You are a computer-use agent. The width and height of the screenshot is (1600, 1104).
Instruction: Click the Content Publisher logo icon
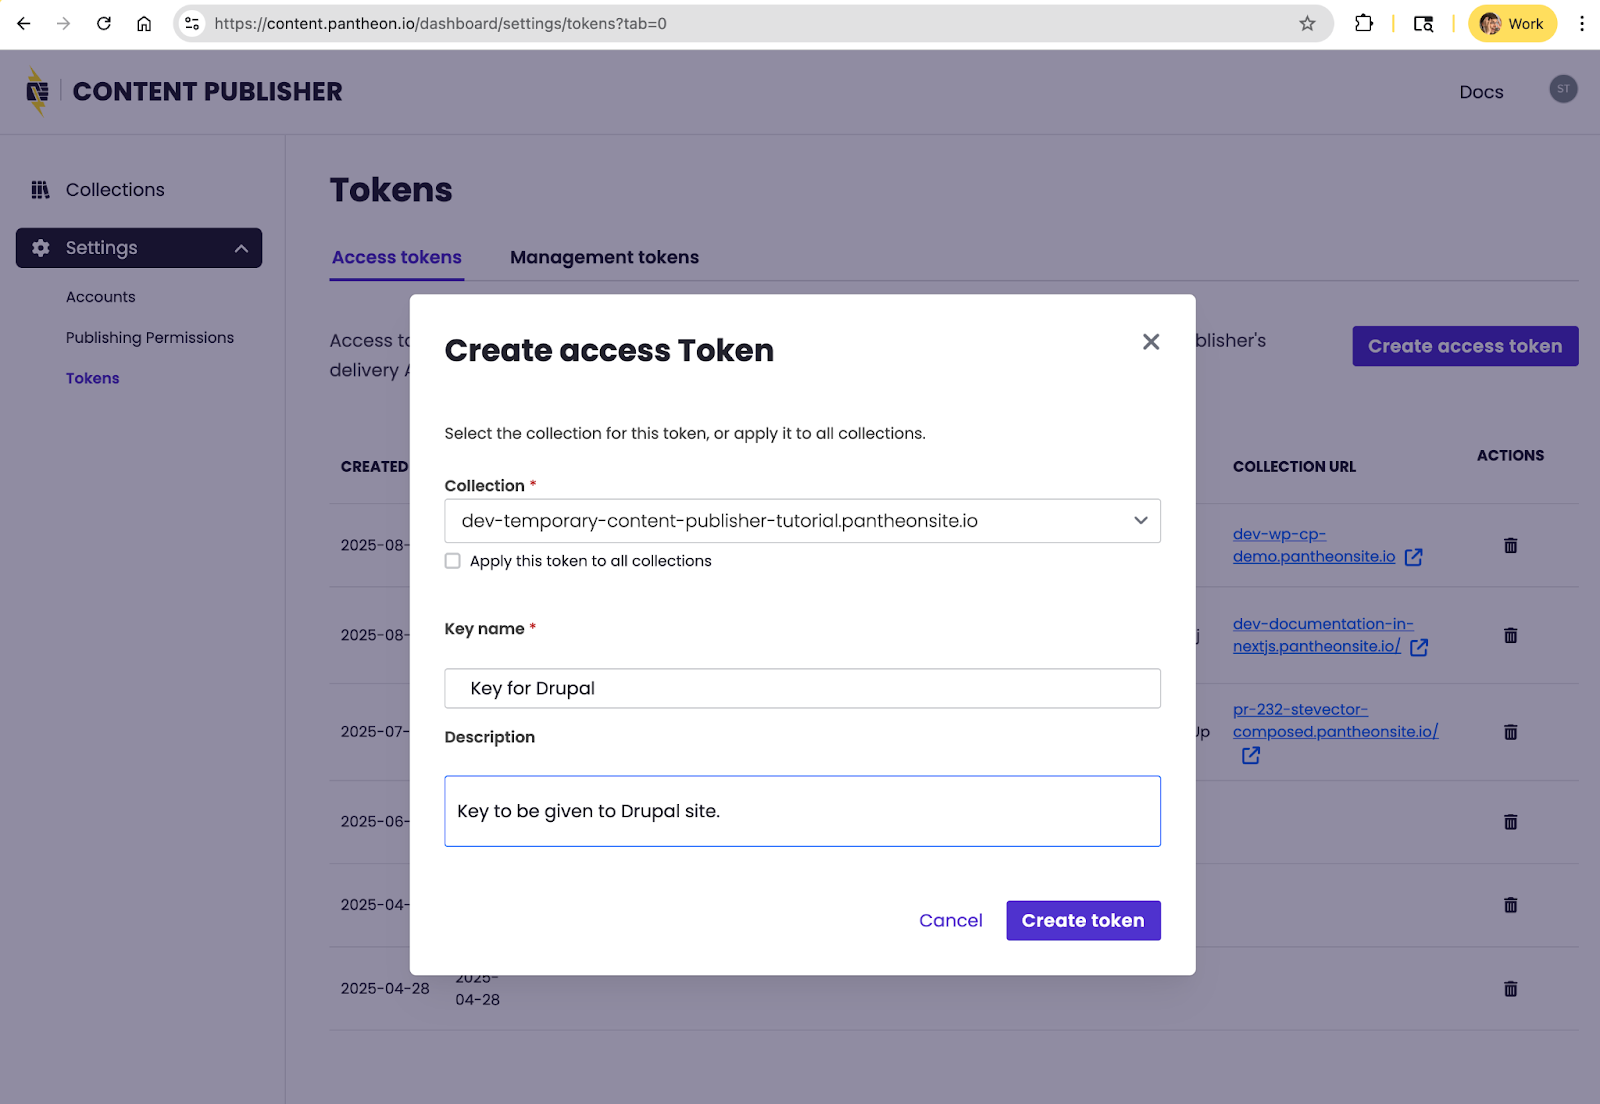pos(37,92)
